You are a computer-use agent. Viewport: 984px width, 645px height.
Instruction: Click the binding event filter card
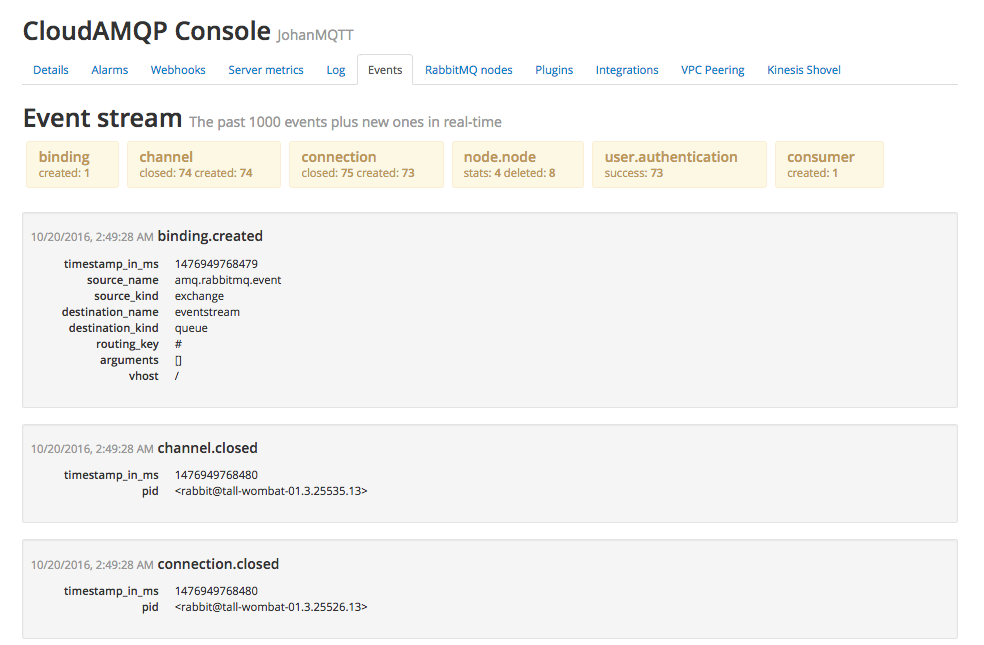point(72,164)
